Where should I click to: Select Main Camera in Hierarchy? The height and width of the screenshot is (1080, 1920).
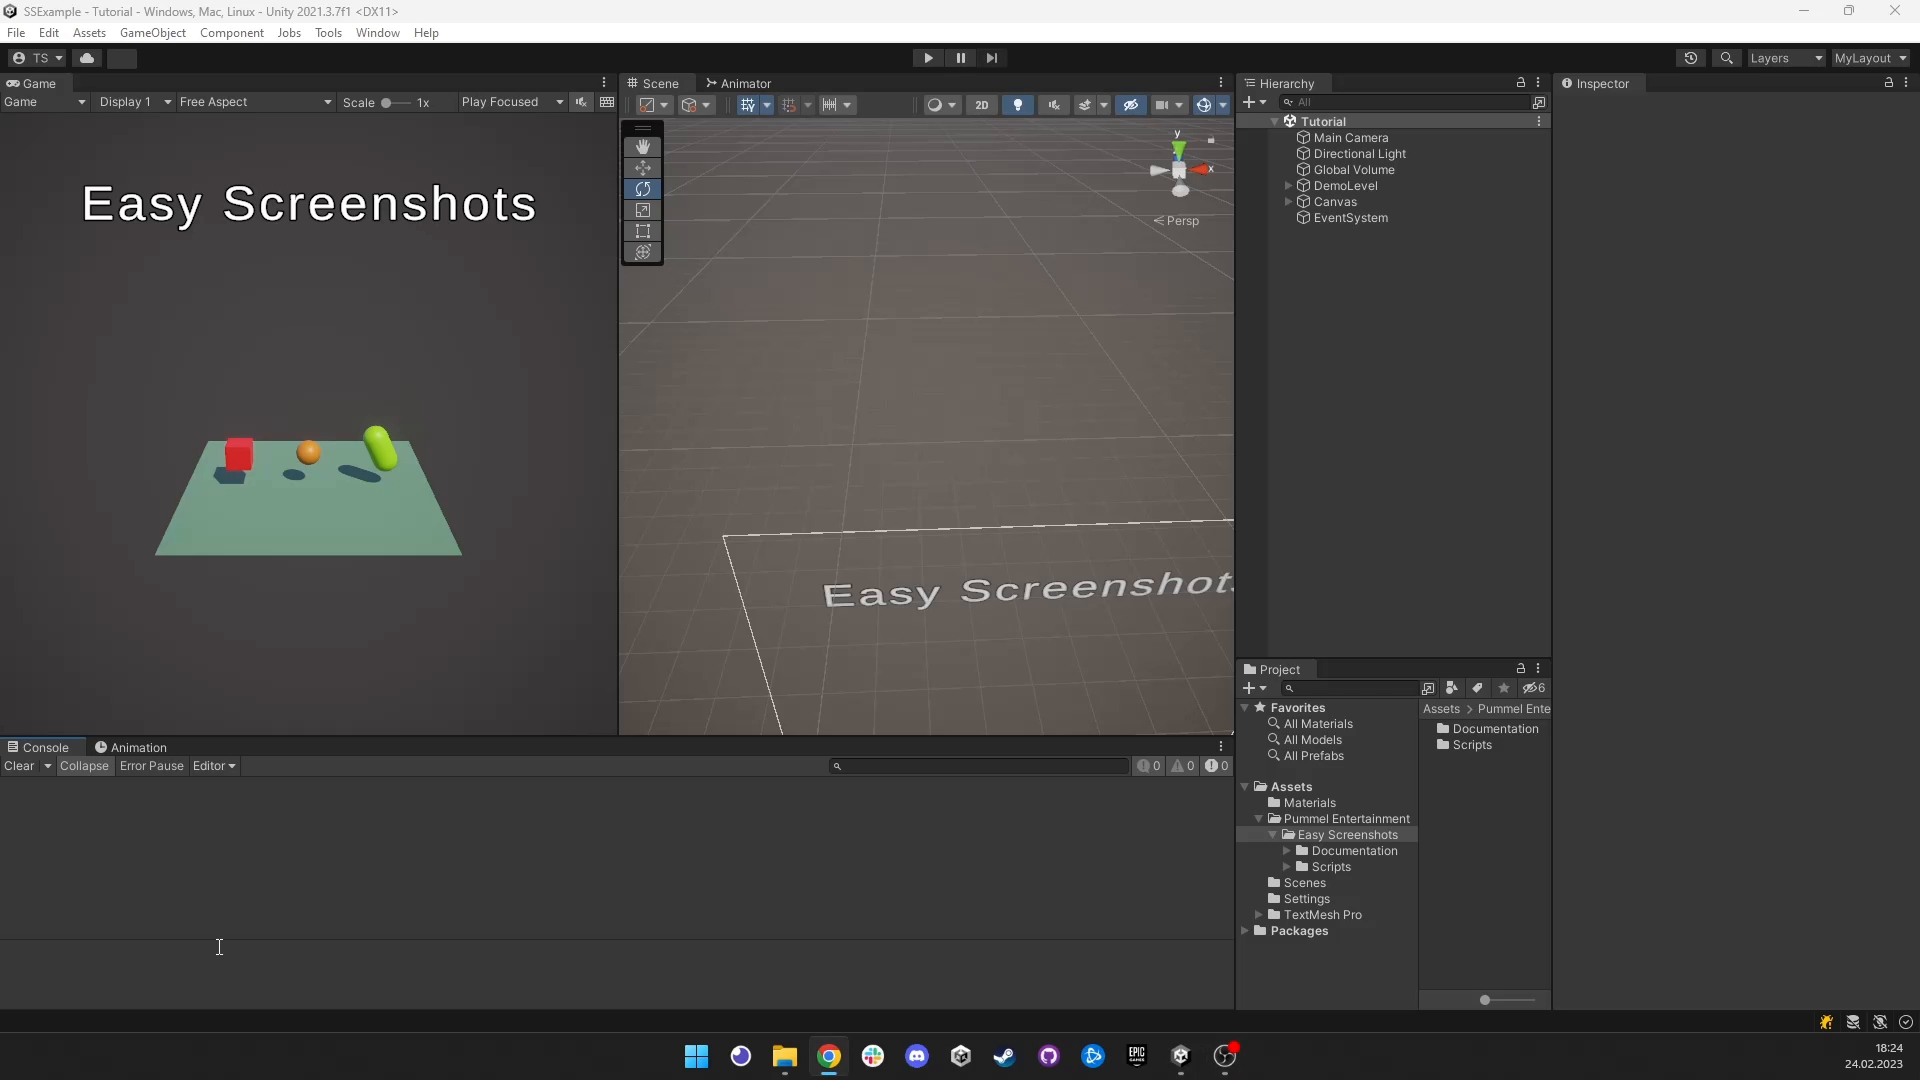1350,138
